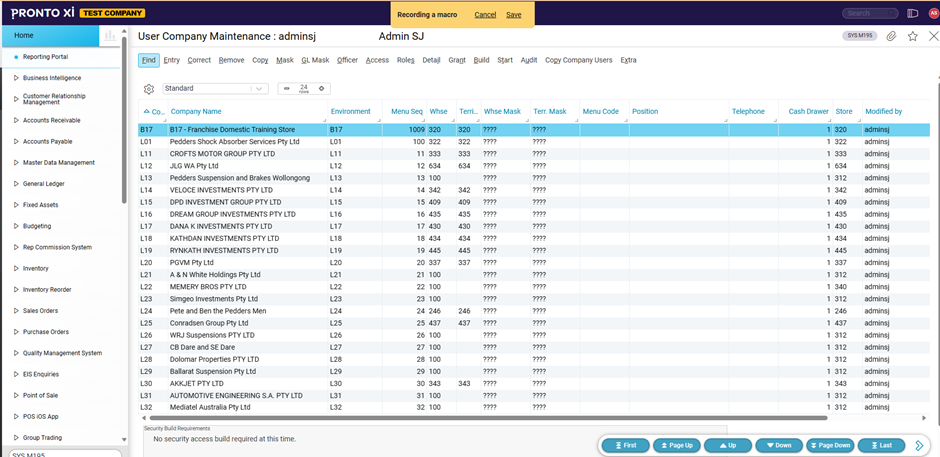Select row Ballarat Suspension Pty Ltd
Image resolution: width=940 pixels, height=457 pixels.
[x=534, y=371]
